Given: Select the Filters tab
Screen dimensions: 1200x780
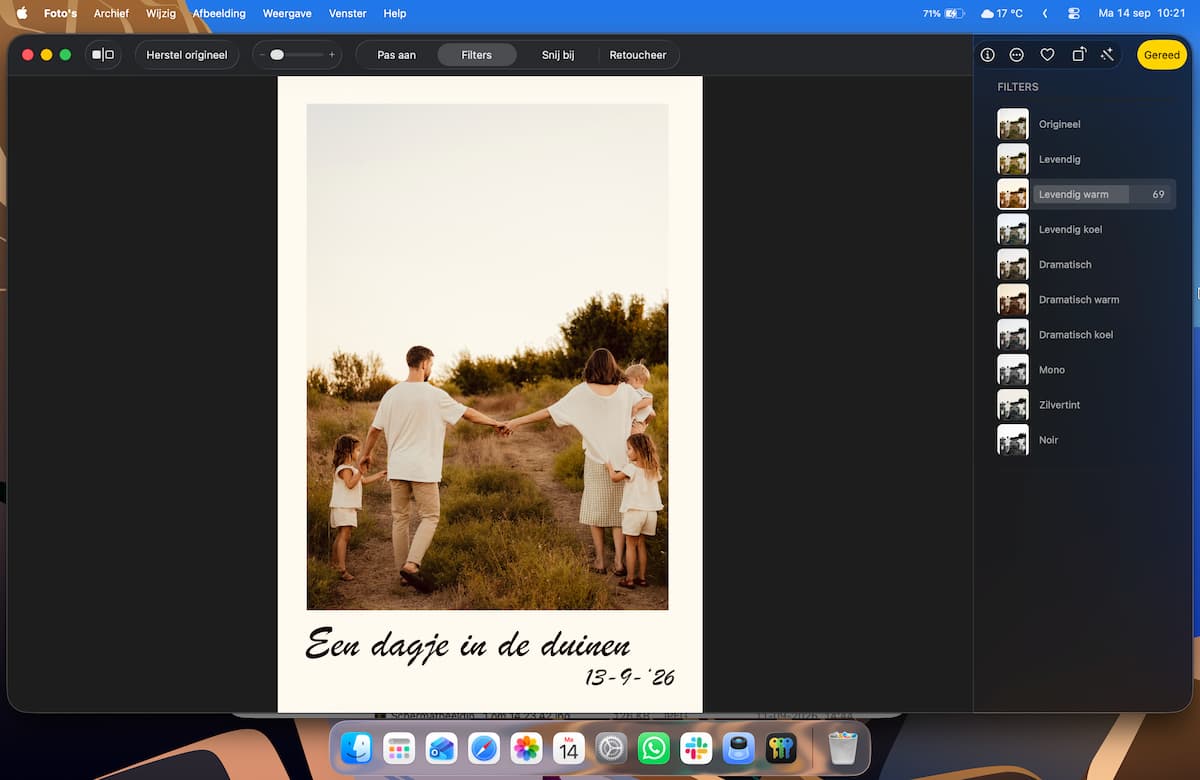Looking at the screenshot, I should pos(477,55).
